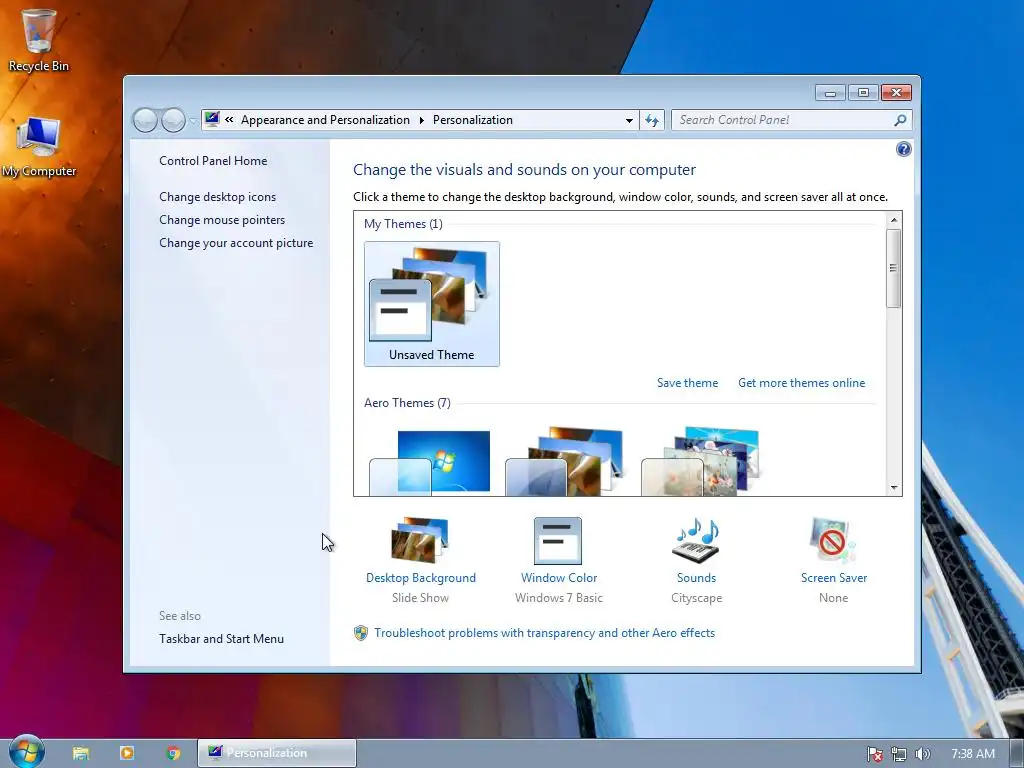Open Change mouse pointers
The width and height of the screenshot is (1024, 768).
[x=222, y=219]
